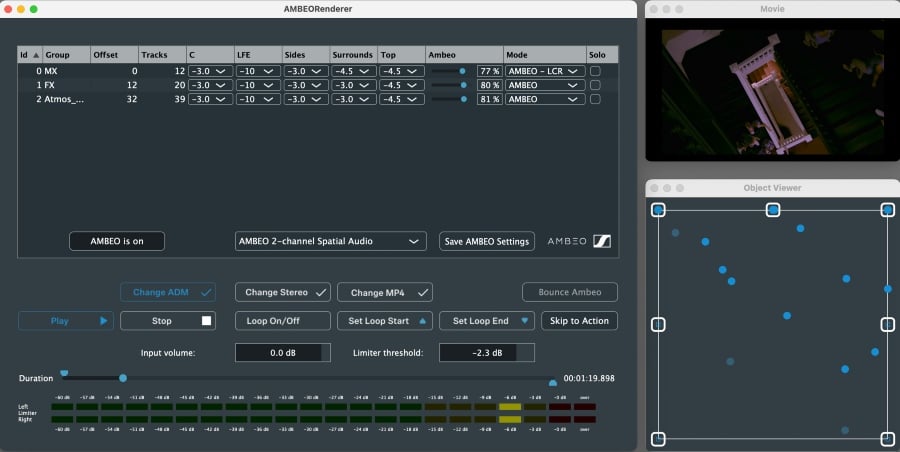Screen dimensions: 900x452
Task: Open Mode dropdown for MX row
Action: [x=544, y=71]
